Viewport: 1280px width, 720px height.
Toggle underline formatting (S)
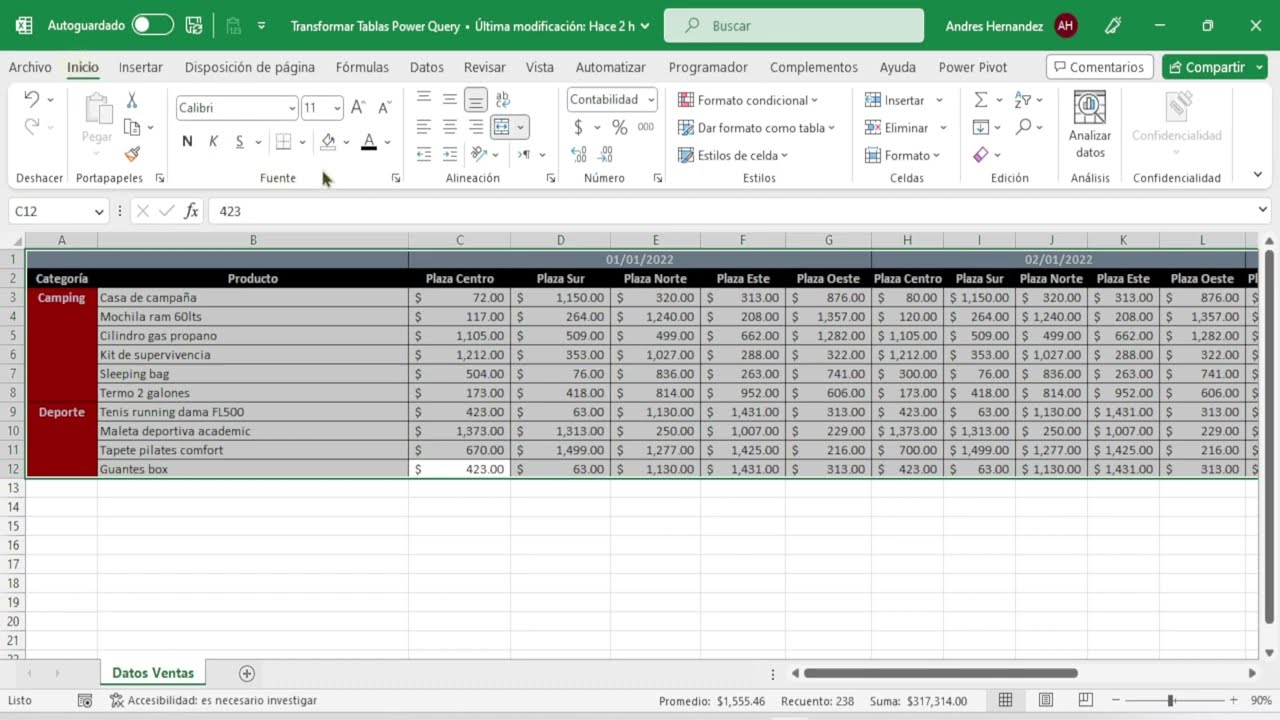click(240, 141)
